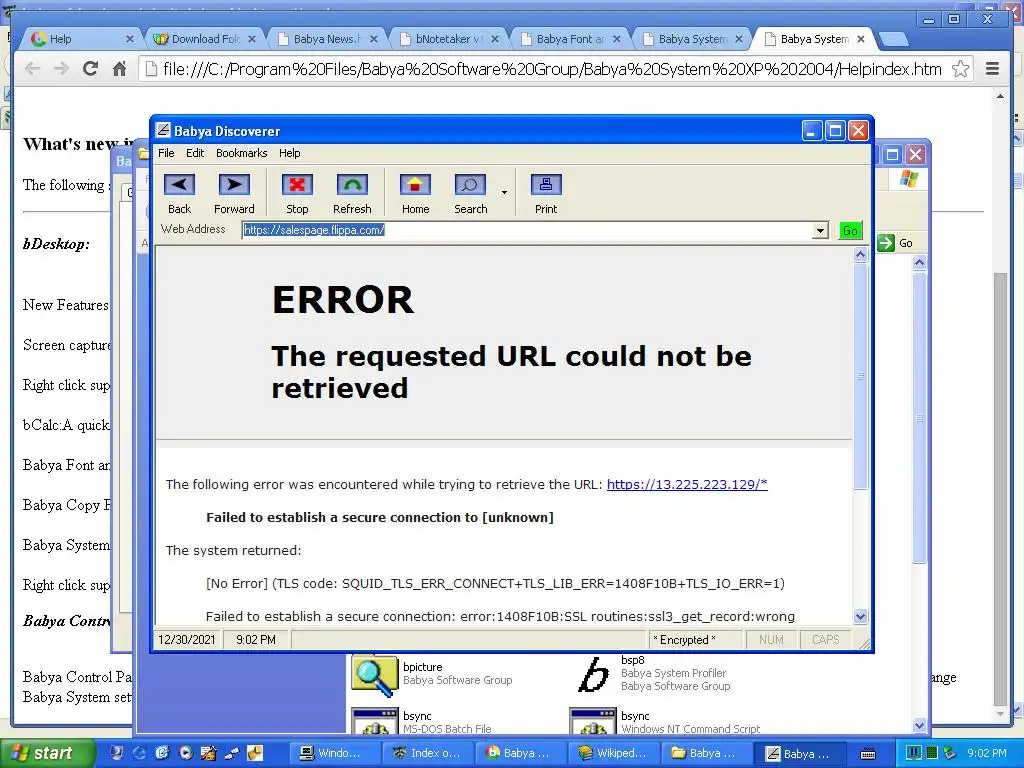
Task: Click the 9:02 PM status bar time
Action: pos(255,640)
